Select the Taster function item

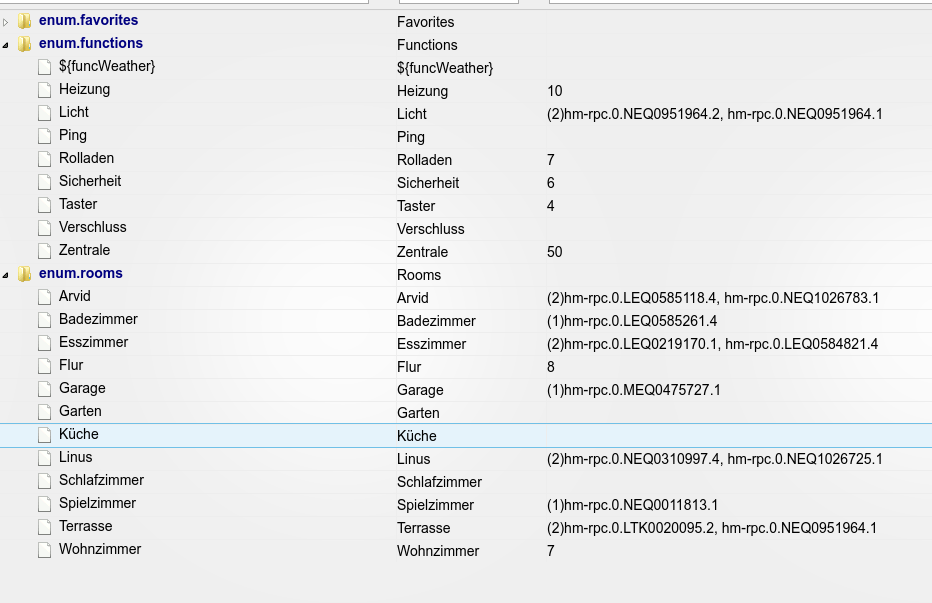78,205
